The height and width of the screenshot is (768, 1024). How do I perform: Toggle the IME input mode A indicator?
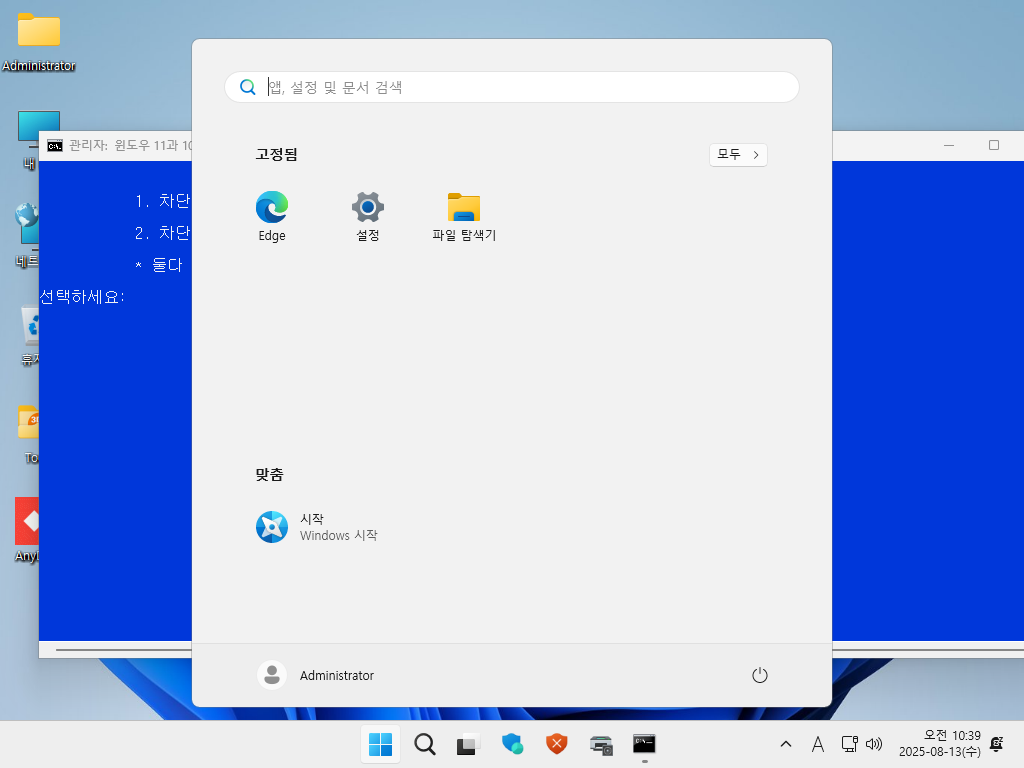click(818, 744)
